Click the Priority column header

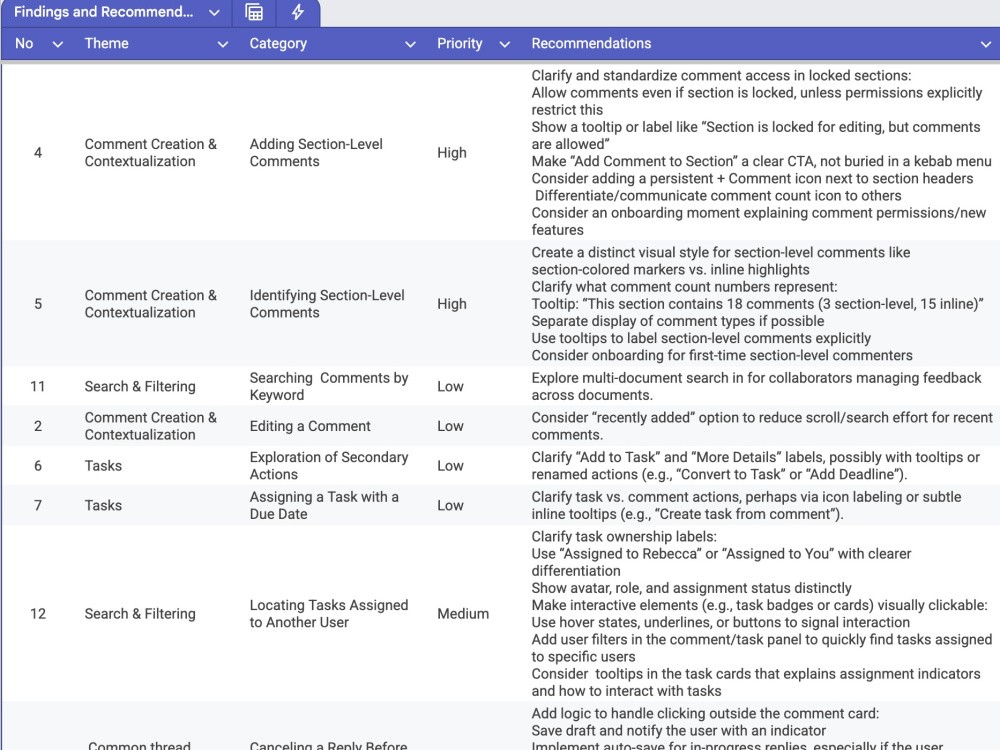coord(460,43)
